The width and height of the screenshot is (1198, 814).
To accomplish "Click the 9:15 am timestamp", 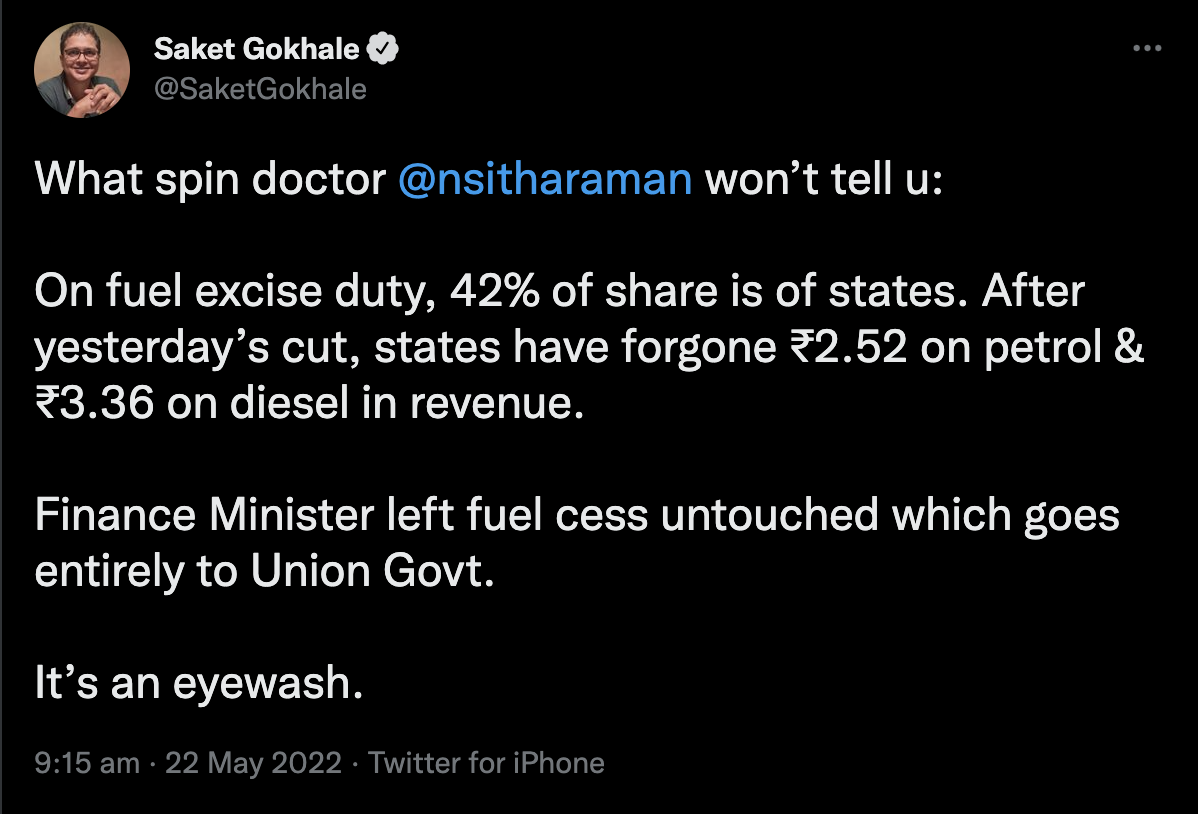I will [87, 763].
